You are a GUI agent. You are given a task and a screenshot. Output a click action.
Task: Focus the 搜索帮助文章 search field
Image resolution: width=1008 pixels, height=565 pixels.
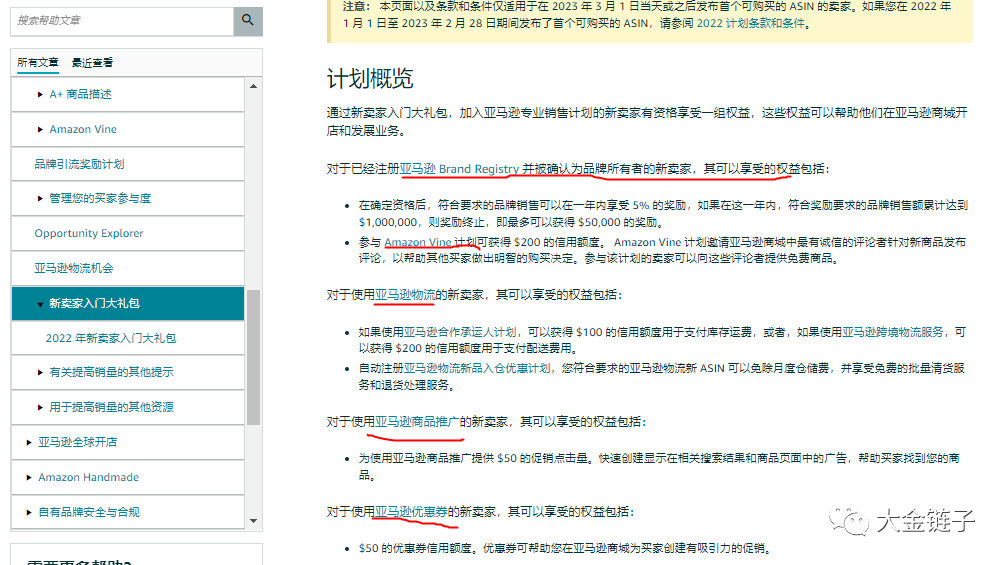122,21
